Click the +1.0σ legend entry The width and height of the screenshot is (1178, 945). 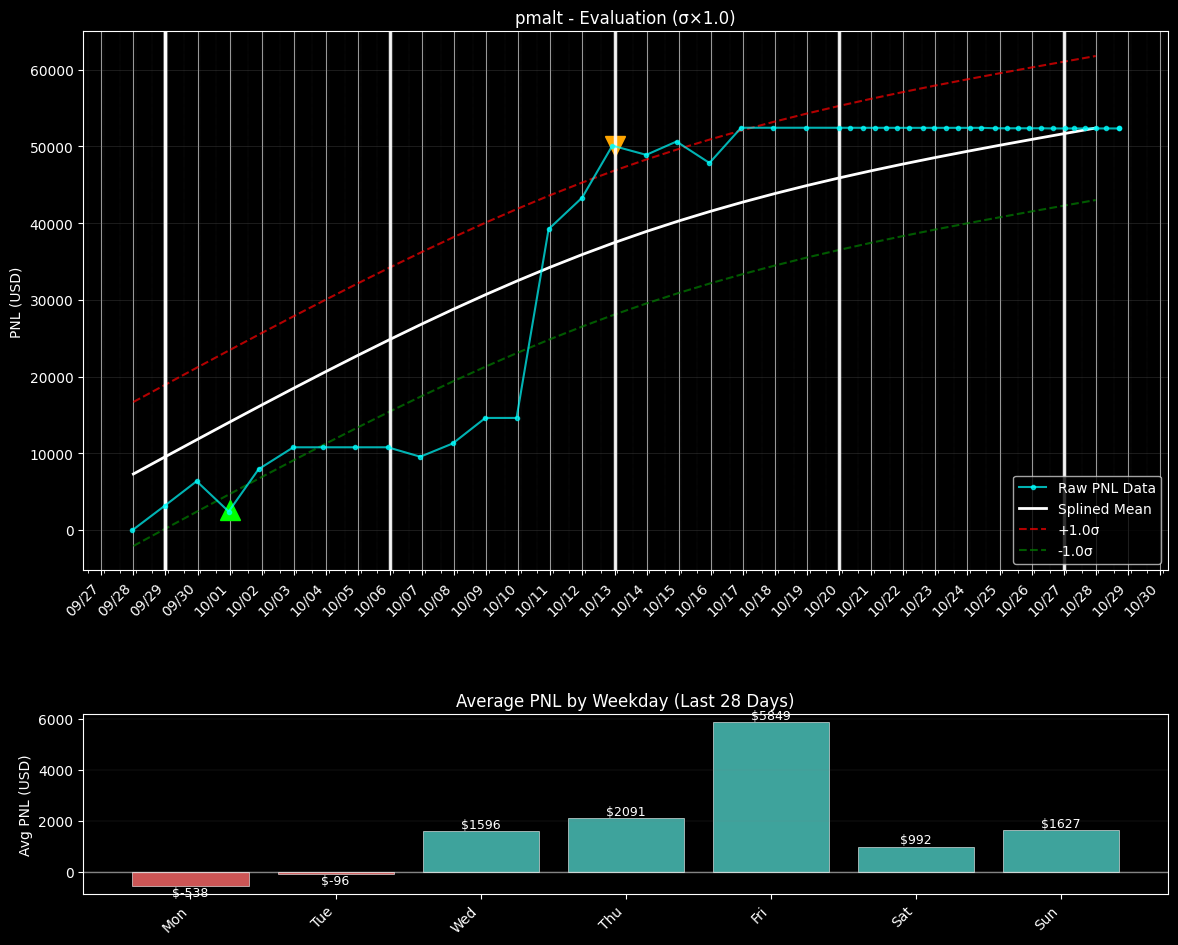click(1078, 530)
